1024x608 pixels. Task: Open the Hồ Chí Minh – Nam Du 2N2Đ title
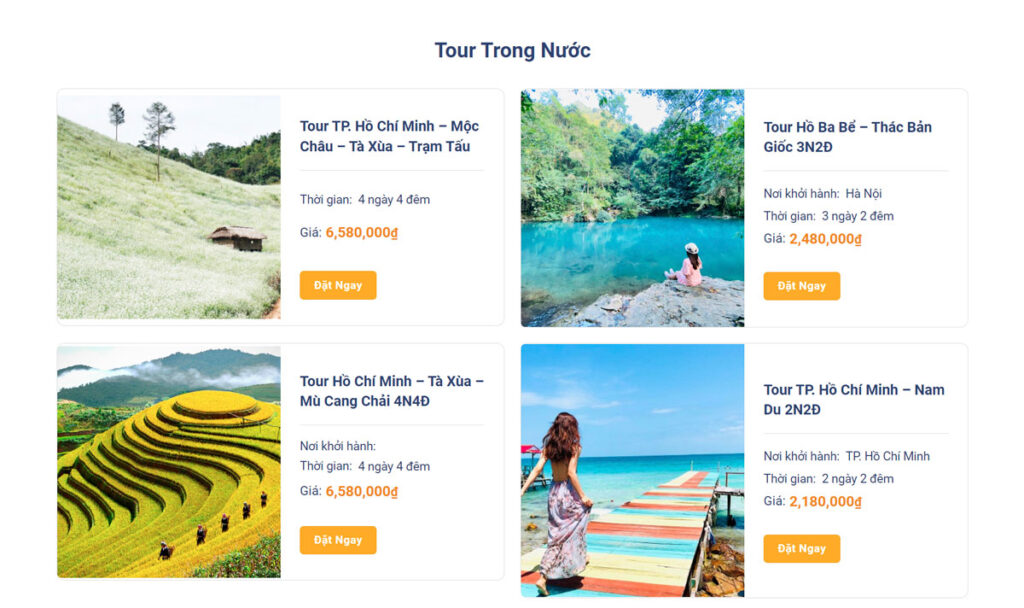(x=853, y=399)
